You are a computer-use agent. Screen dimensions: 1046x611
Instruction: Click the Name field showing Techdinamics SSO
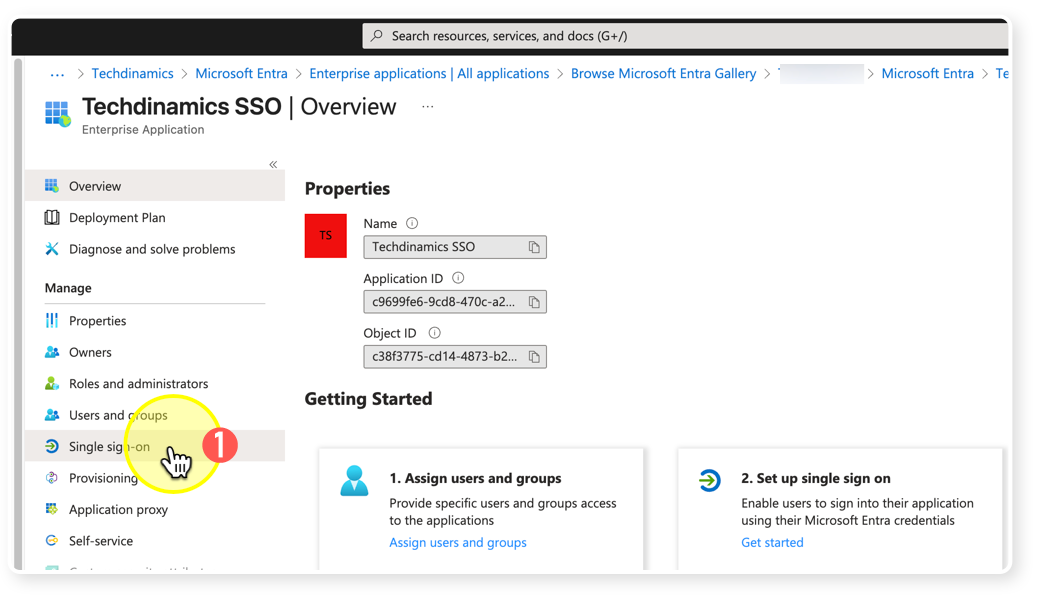point(455,247)
